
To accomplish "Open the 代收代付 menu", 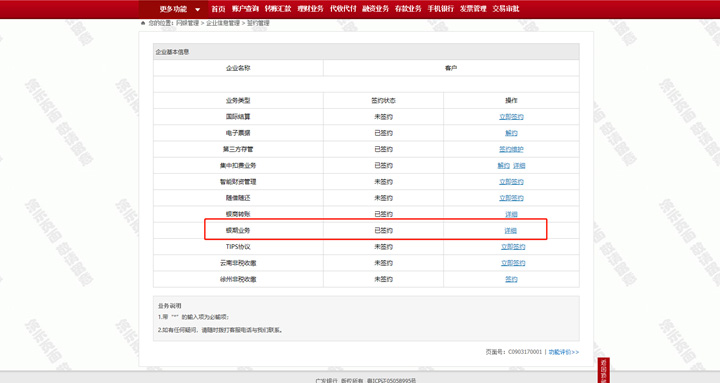I will [343, 9].
